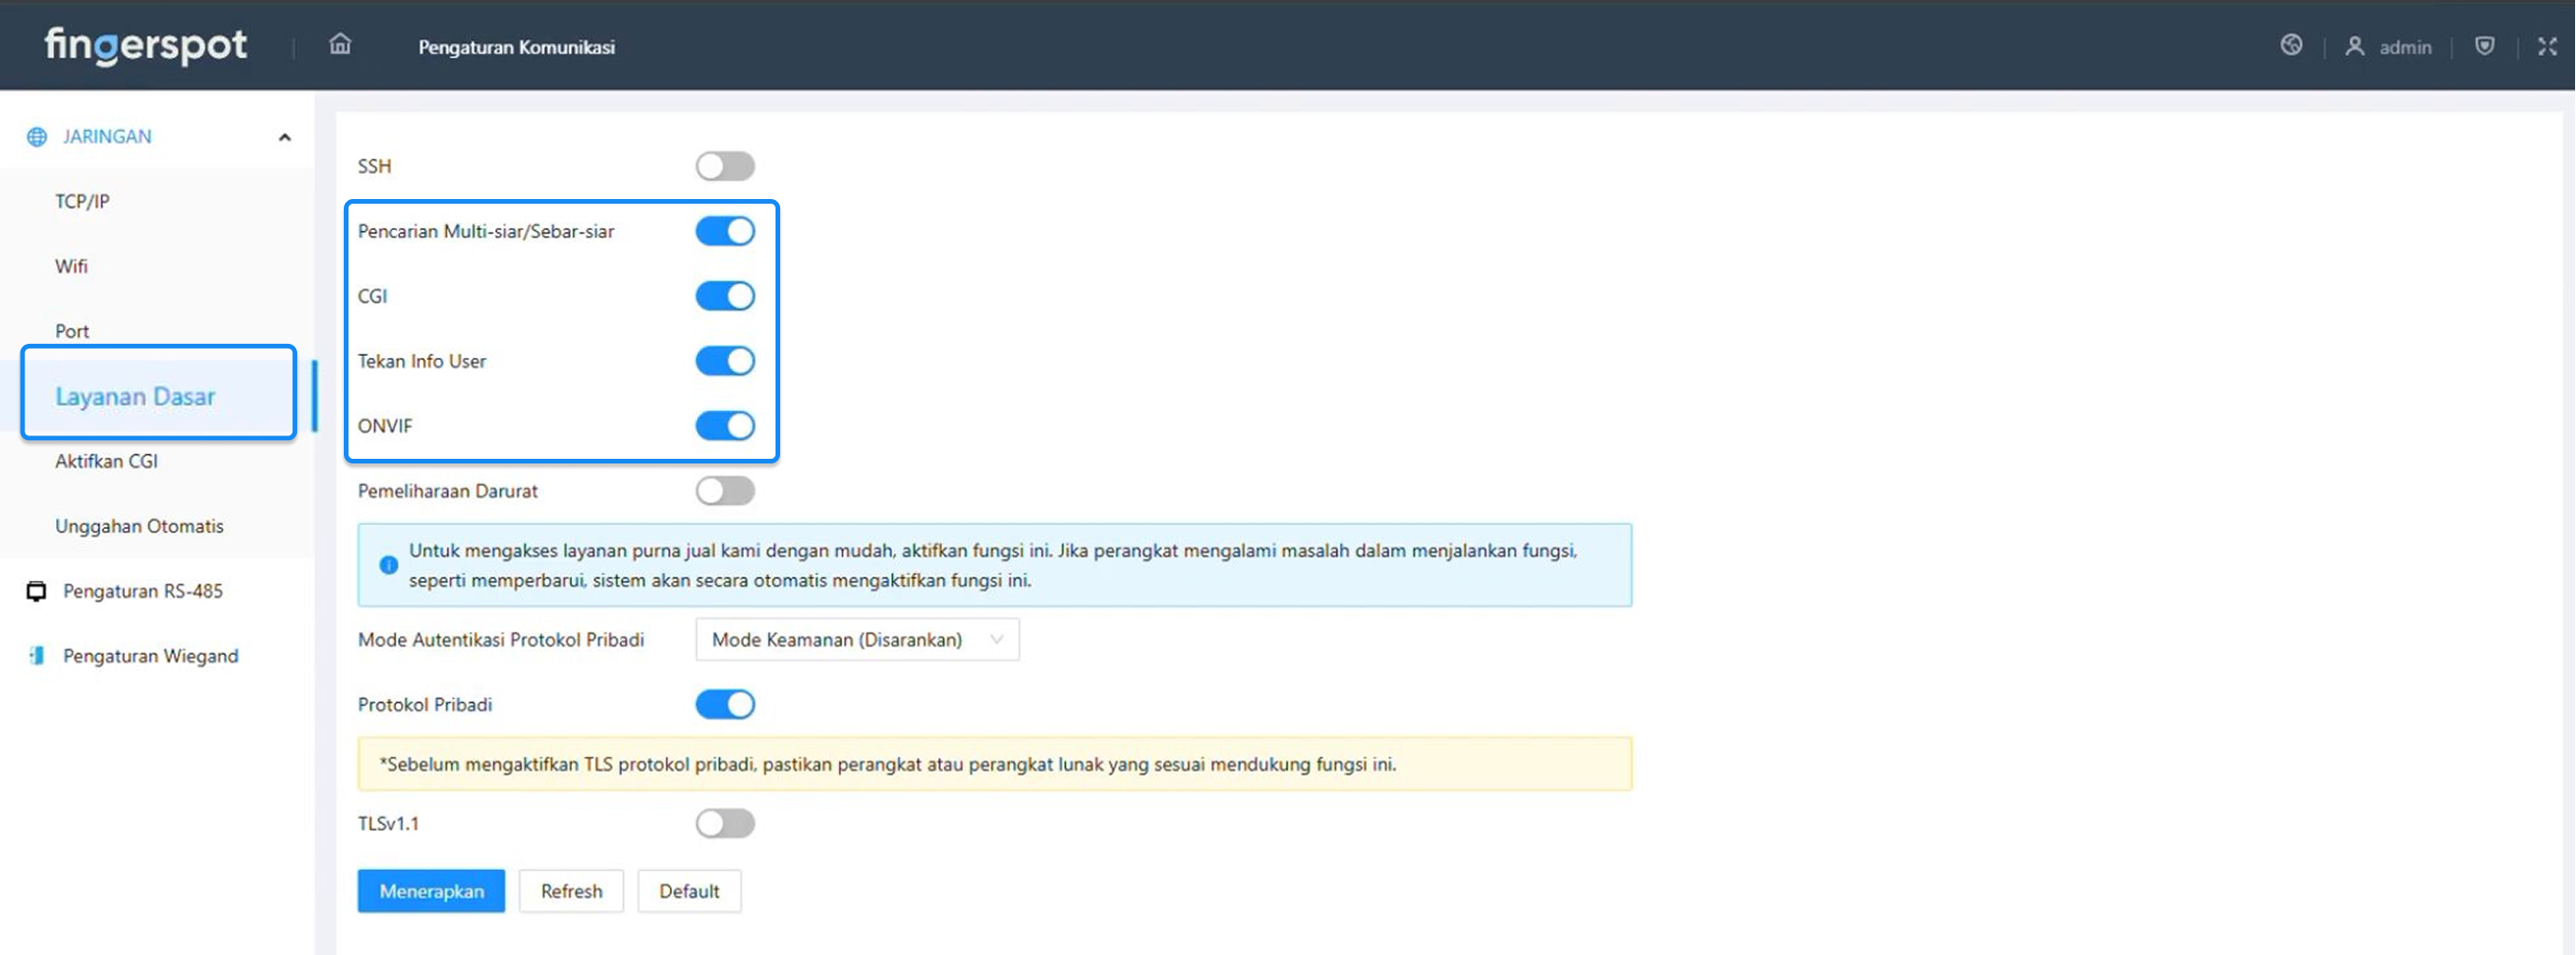Open Mode Autentikasi Protokol Pribadi dropdown
The image size is (2576, 955).
[x=857, y=640]
